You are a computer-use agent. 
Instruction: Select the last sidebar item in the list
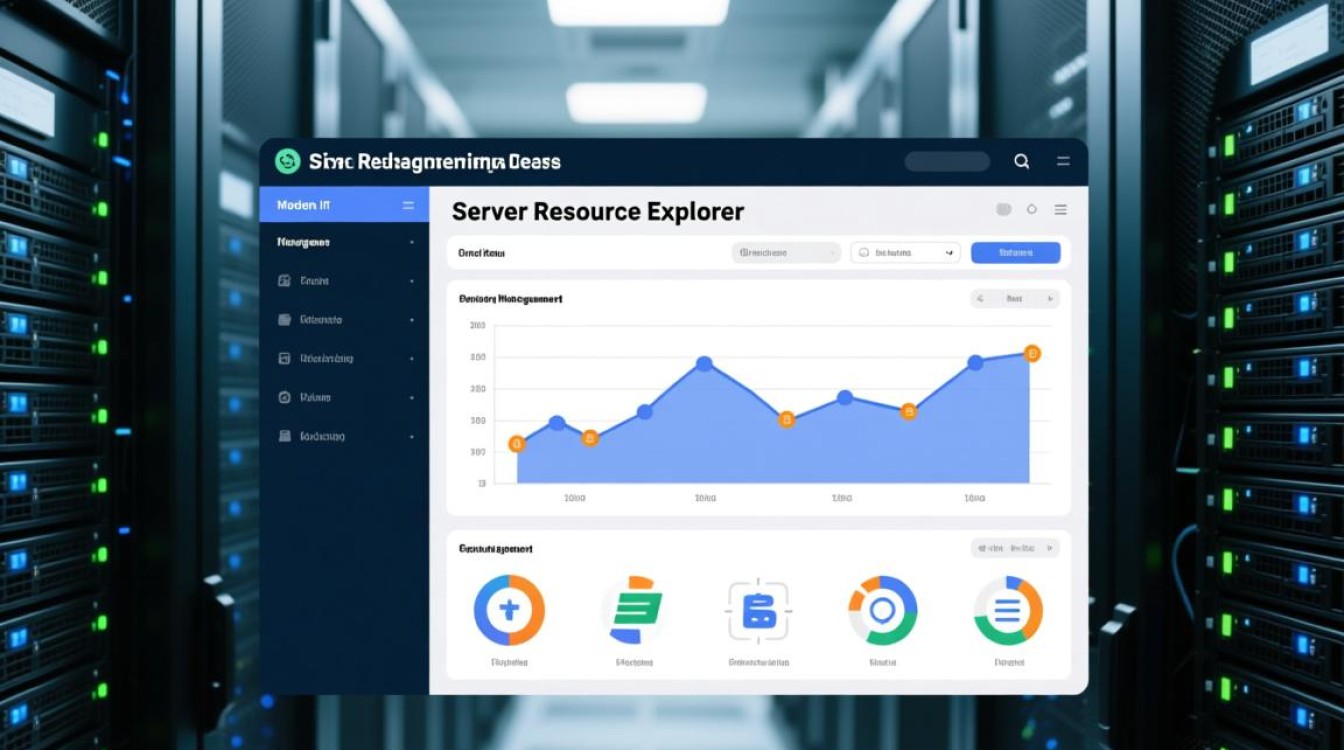[x=344, y=437]
